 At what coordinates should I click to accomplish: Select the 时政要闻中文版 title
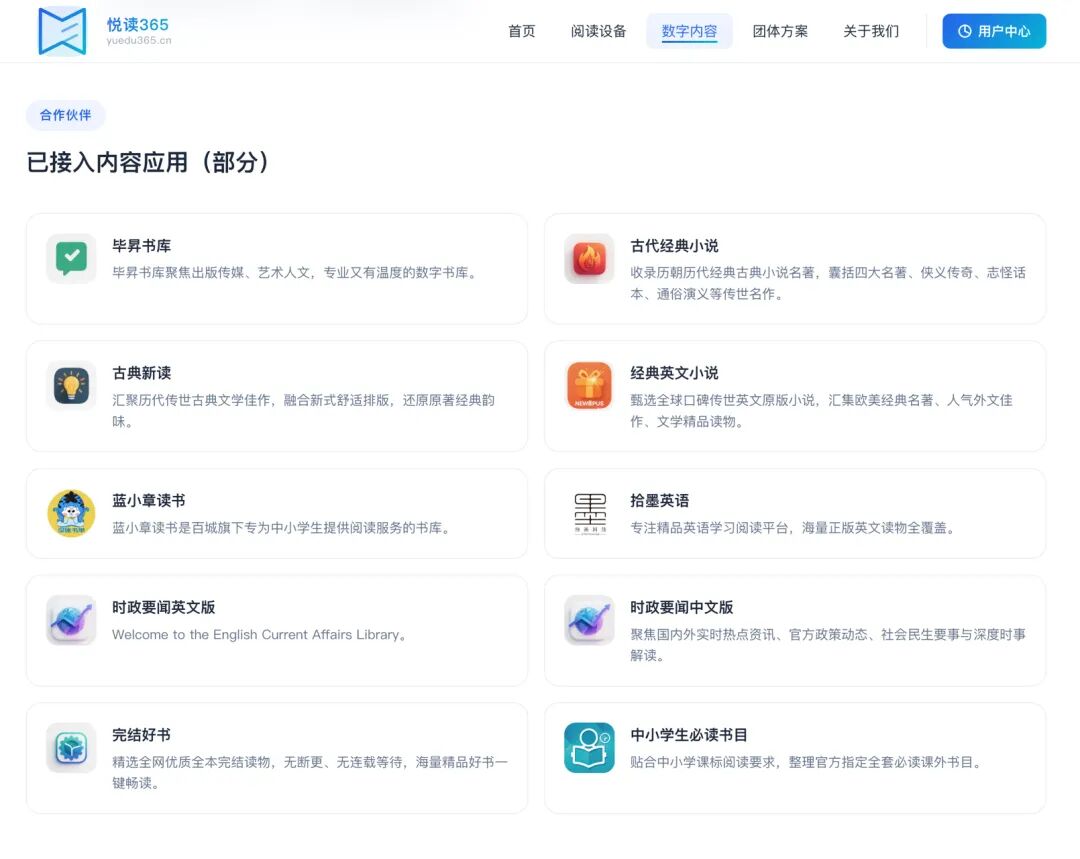[x=682, y=608]
